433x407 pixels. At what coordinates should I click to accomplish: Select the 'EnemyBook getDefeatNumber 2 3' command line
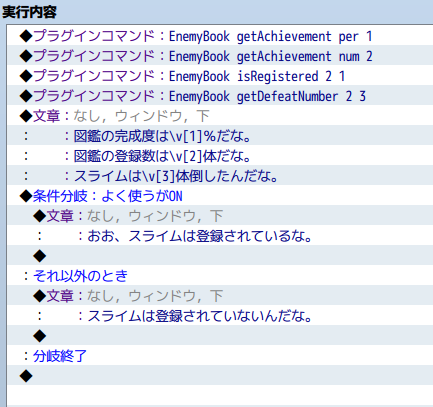(x=220, y=96)
